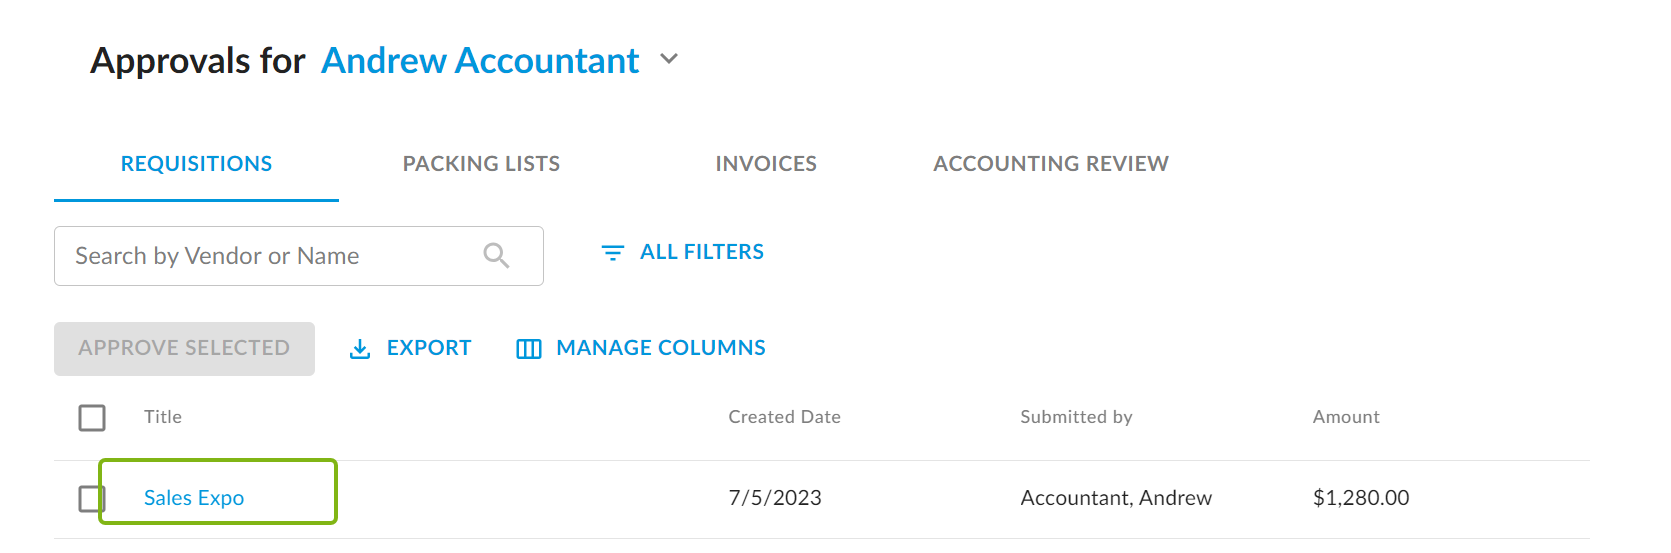Click the magnifying glass search icon

click(496, 256)
